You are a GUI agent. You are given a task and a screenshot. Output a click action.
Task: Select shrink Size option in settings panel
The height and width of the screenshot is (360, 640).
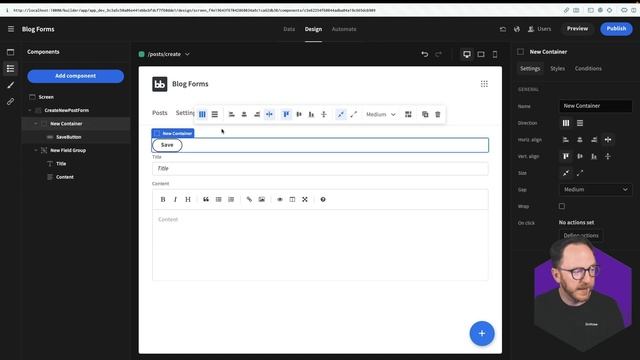click(x=566, y=173)
